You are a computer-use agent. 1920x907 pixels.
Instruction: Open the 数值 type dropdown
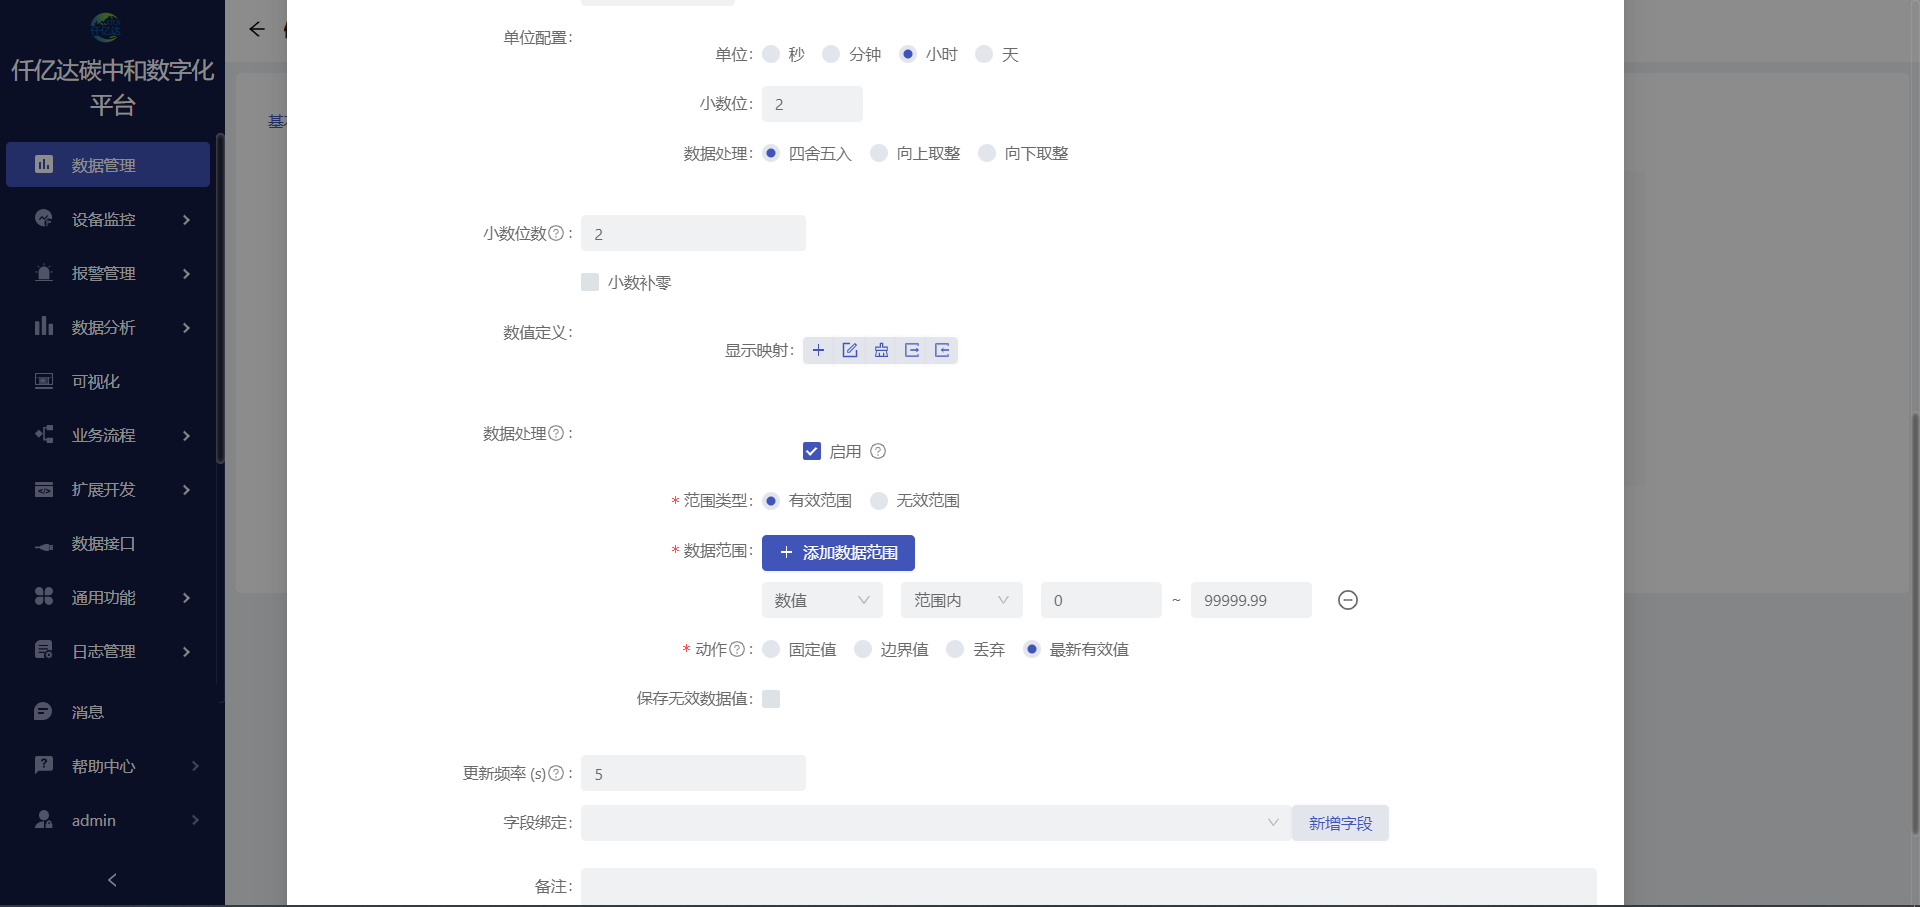pos(822,600)
